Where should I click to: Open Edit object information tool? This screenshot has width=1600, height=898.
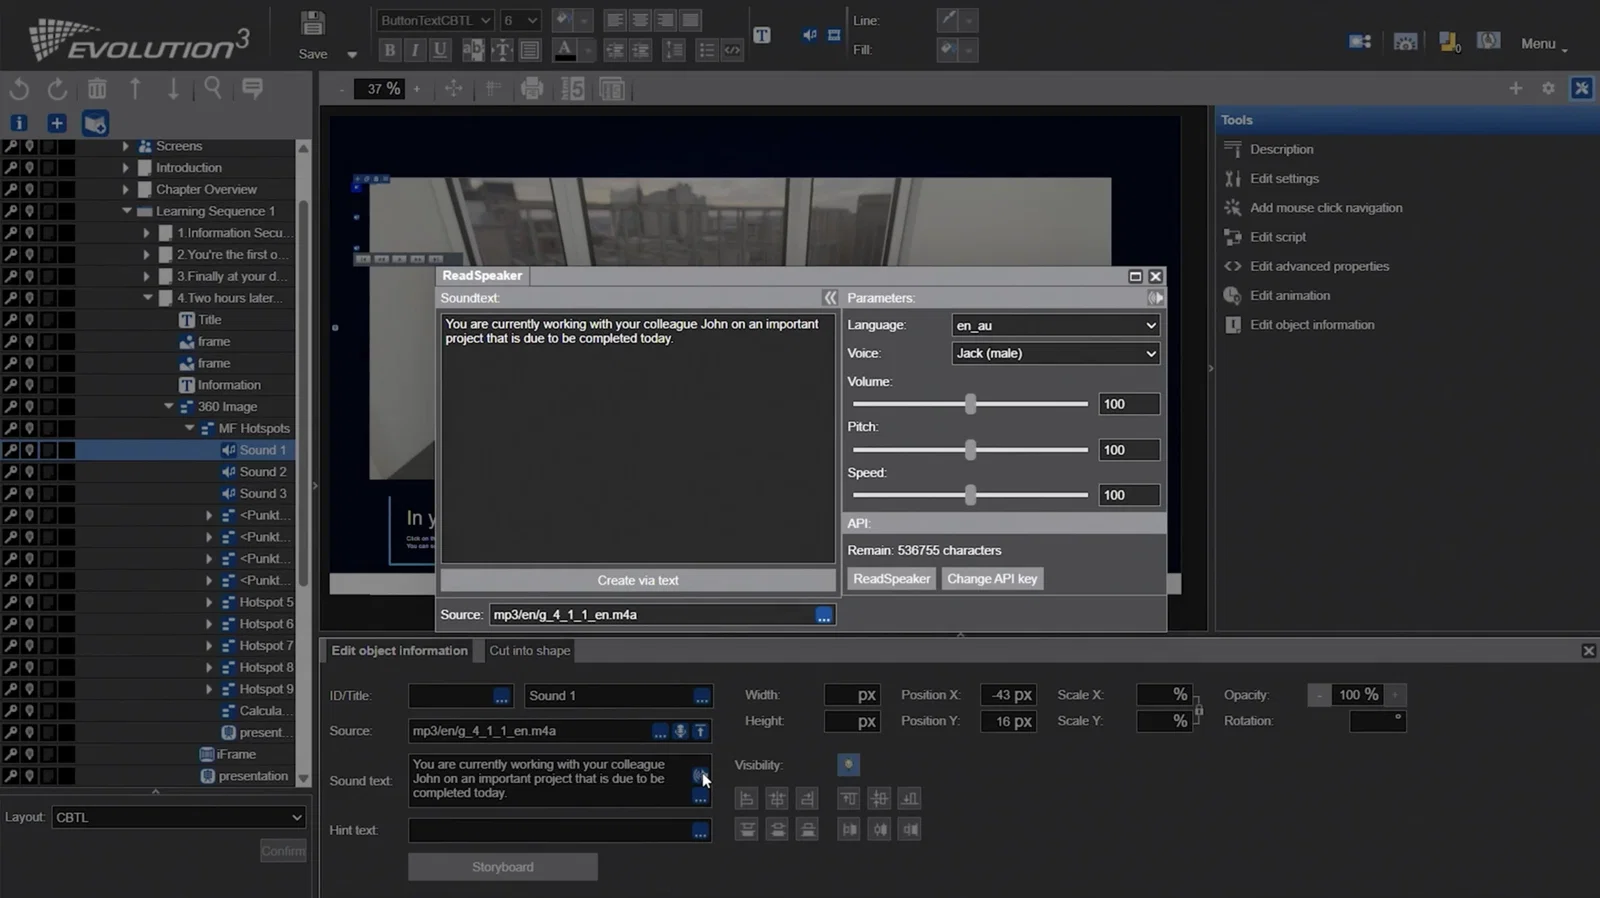pos(1311,325)
